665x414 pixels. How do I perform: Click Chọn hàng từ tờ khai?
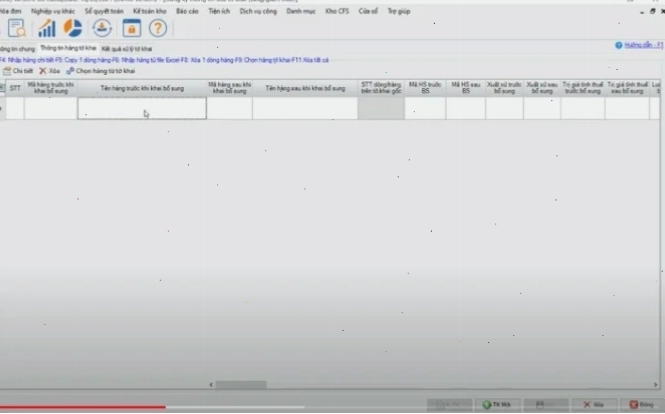pyautogui.click(x=101, y=71)
